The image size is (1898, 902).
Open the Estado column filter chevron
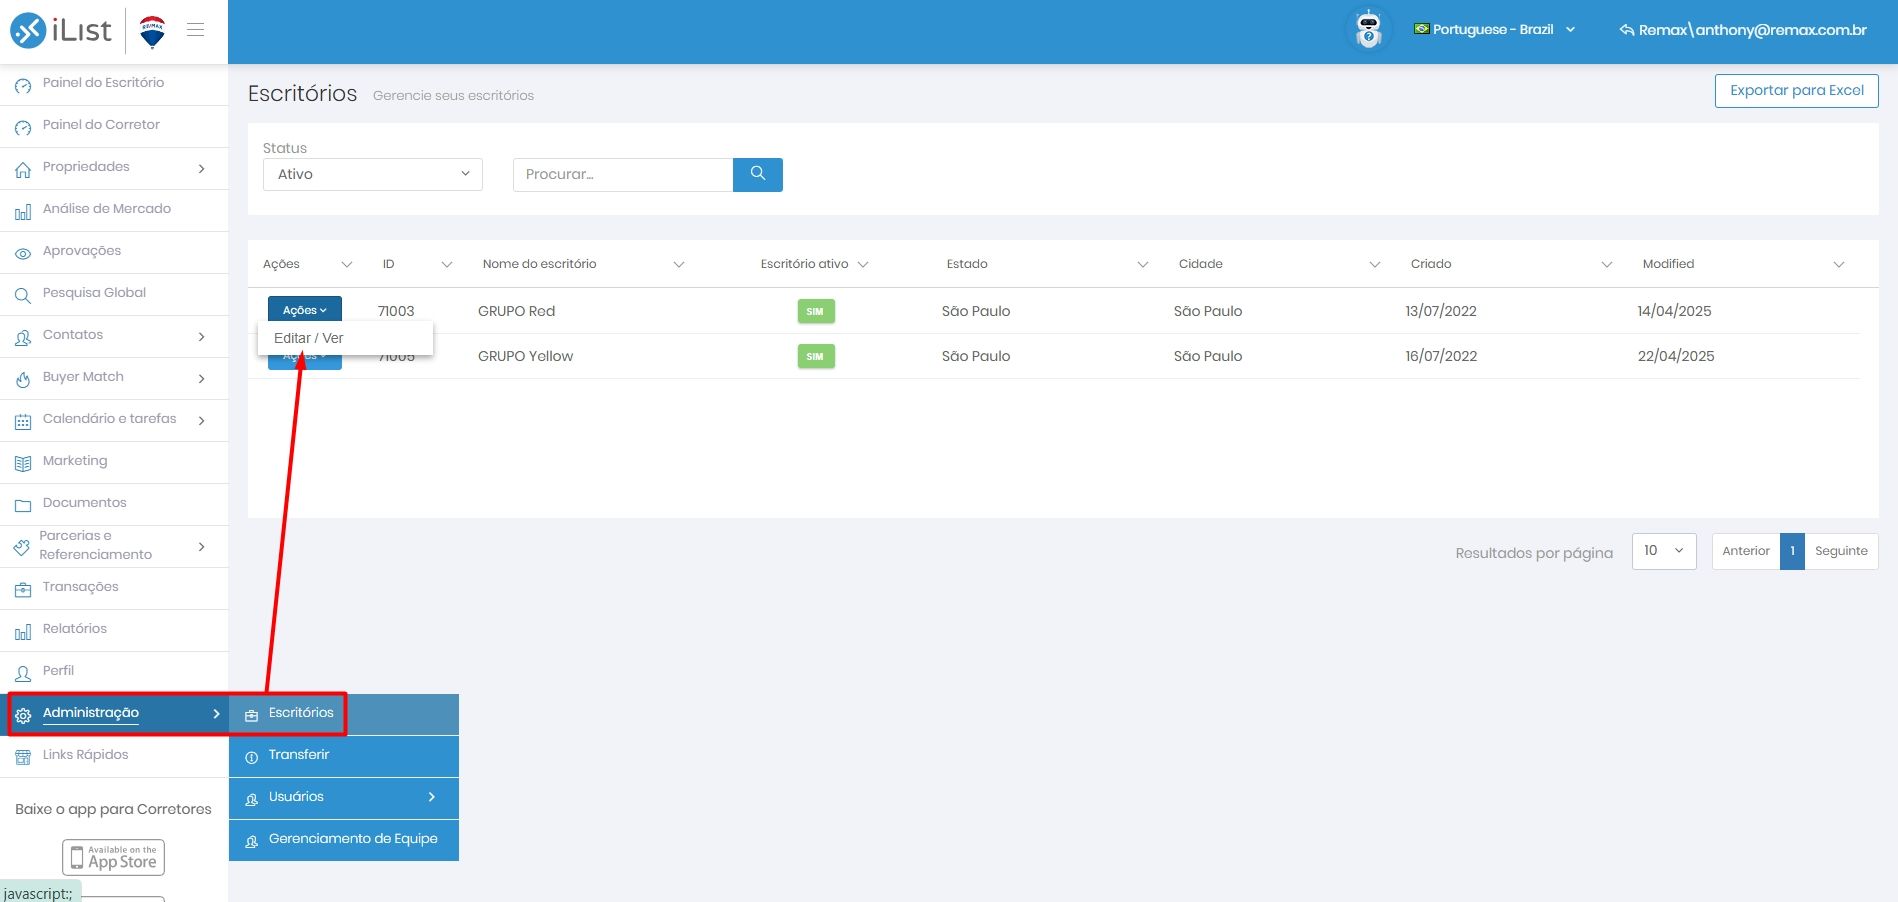[1143, 265]
